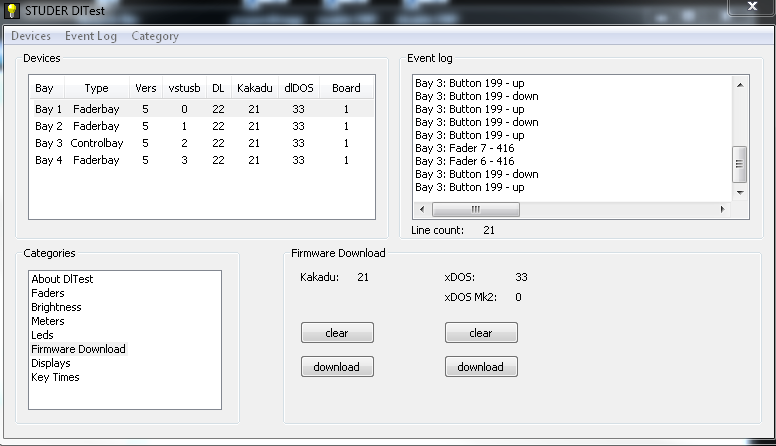Select the Faders category
Screen dimensions: 776x446
[x=48, y=293]
